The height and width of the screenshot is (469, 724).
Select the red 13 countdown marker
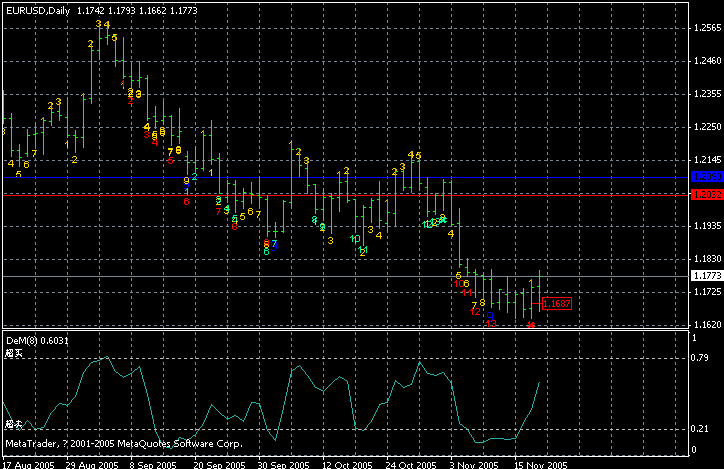click(x=491, y=323)
